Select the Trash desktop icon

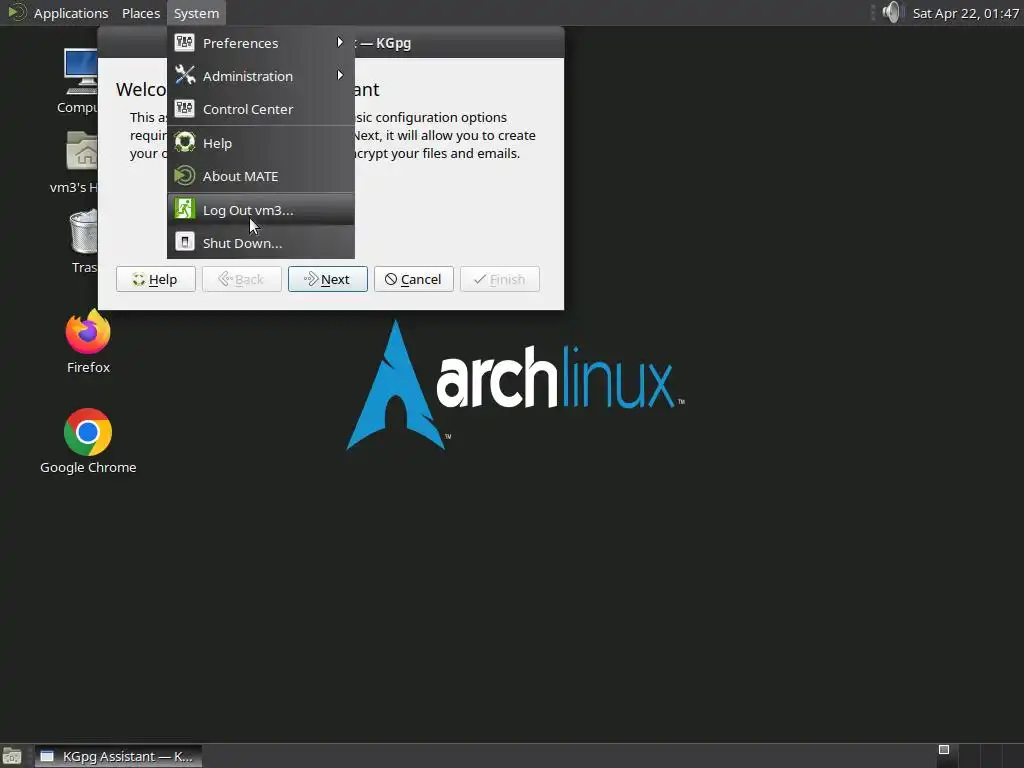click(84, 240)
